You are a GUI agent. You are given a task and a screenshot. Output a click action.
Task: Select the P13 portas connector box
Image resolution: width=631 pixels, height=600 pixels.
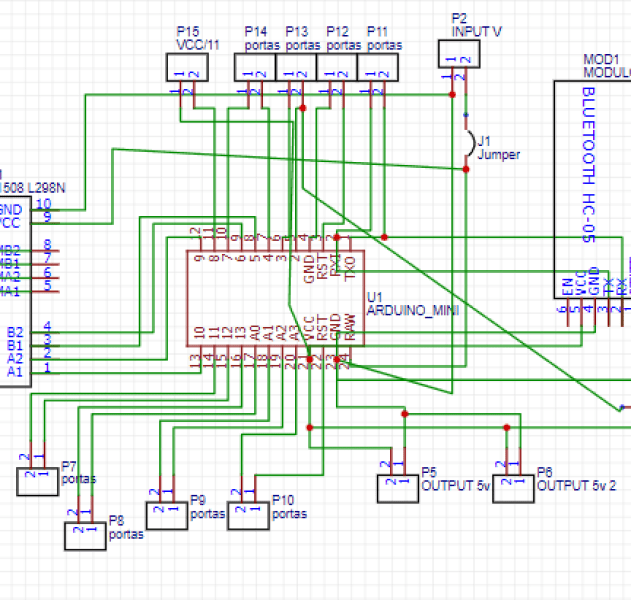(296, 68)
